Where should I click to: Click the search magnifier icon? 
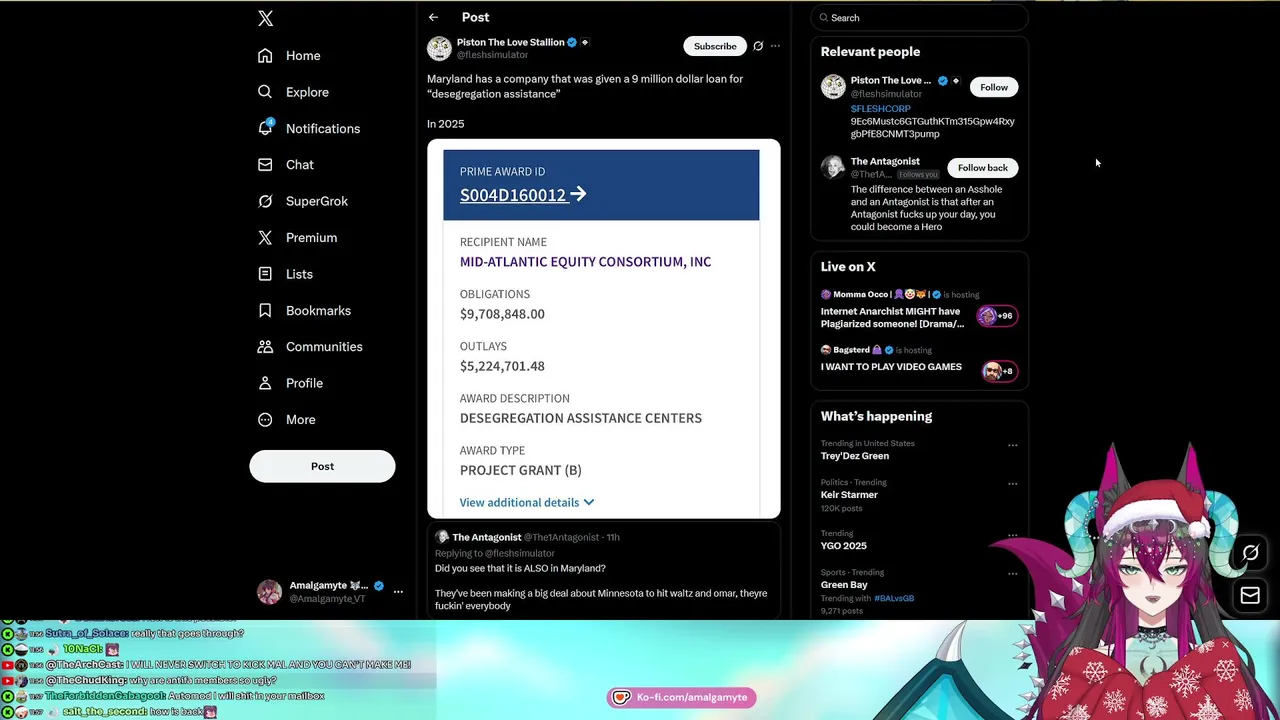[x=826, y=18]
